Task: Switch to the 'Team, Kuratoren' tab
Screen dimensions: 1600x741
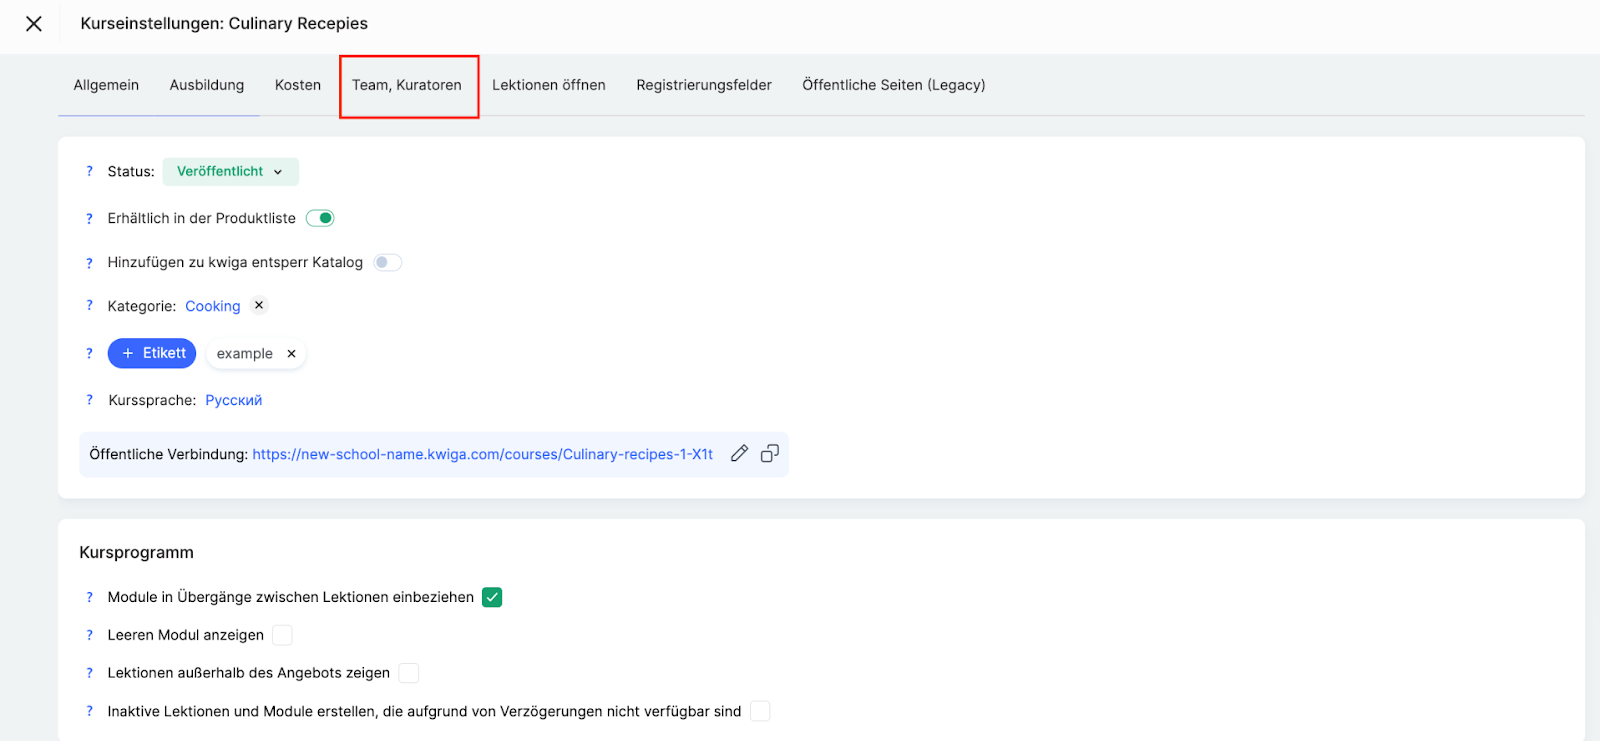Action: pyautogui.click(x=407, y=85)
